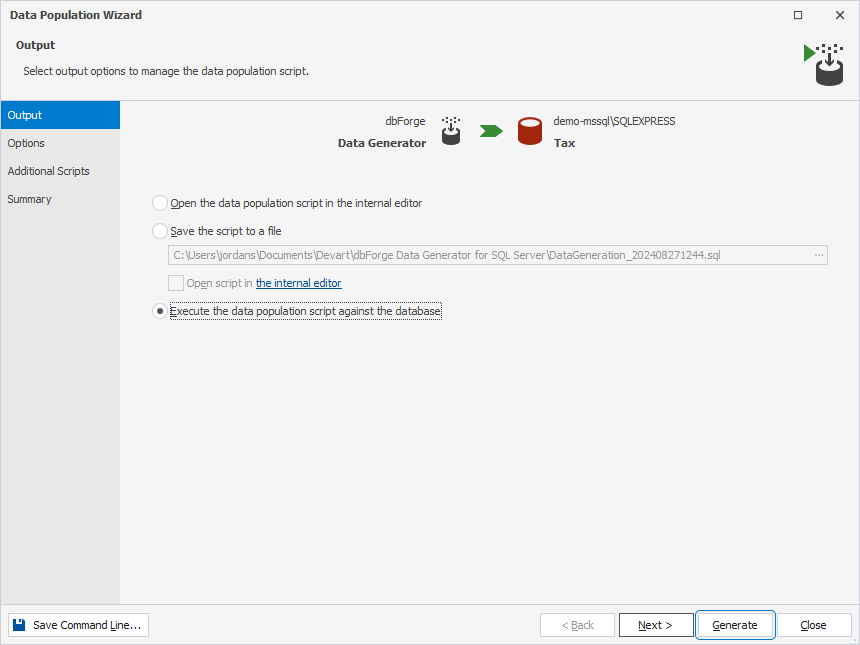Click the dbForge Data Generator source icon
860x645 pixels.
tap(451, 131)
